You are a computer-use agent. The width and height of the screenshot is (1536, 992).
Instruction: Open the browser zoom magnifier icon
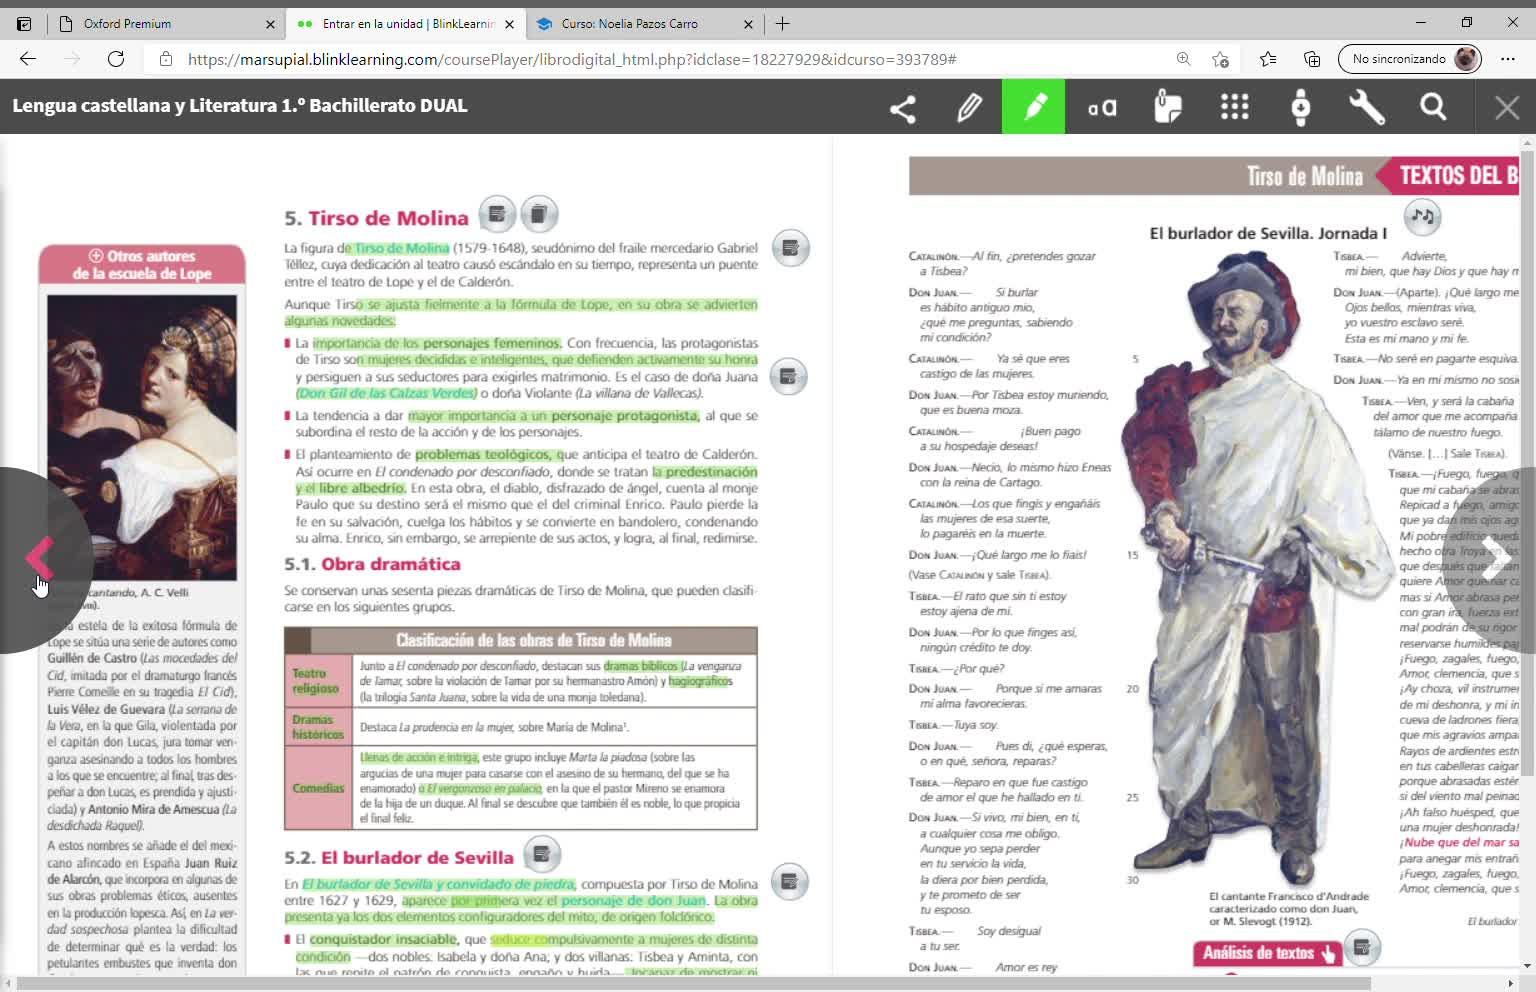pyautogui.click(x=1183, y=59)
